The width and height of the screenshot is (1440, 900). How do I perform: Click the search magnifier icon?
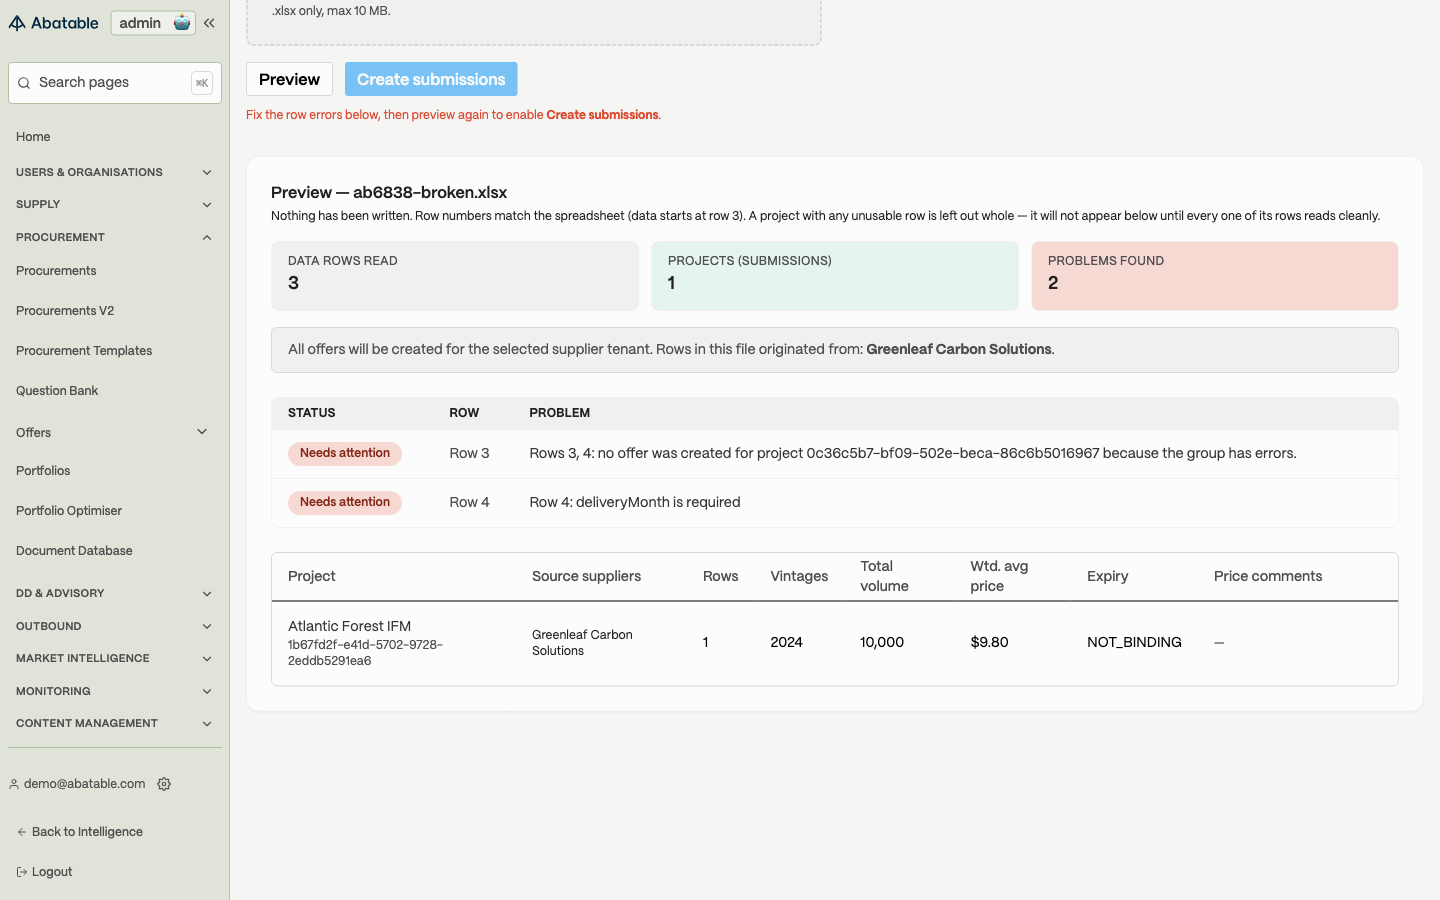click(x=24, y=83)
